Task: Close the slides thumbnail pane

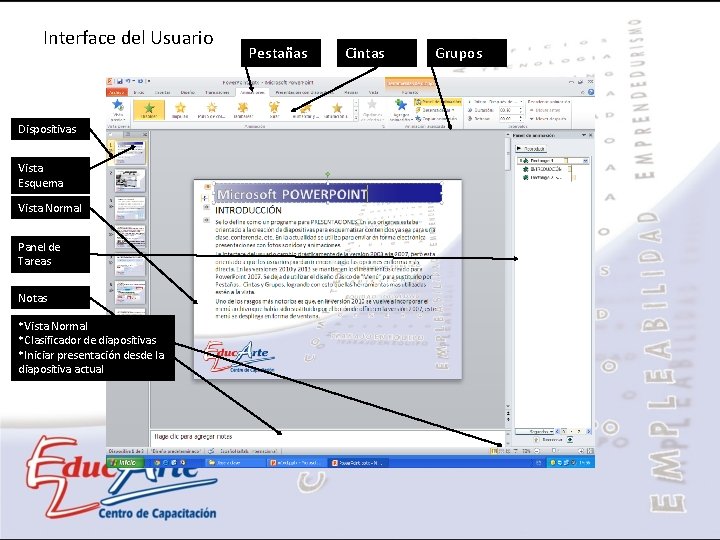Action: coord(145,134)
